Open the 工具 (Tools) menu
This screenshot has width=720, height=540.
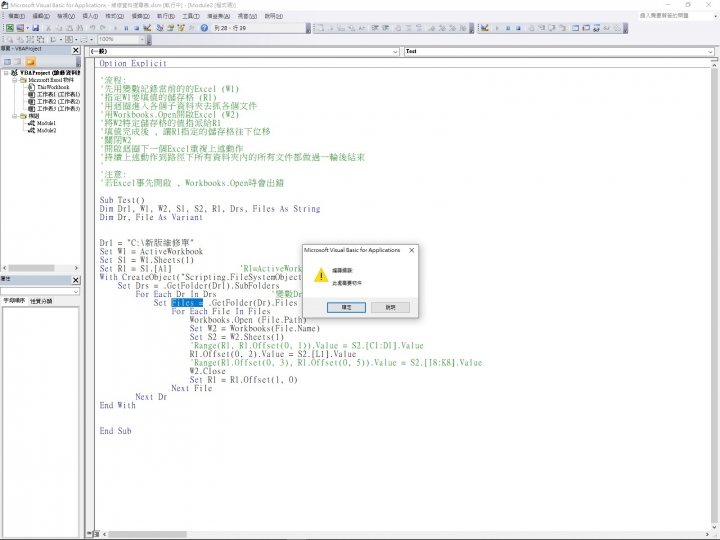click(x=191, y=16)
